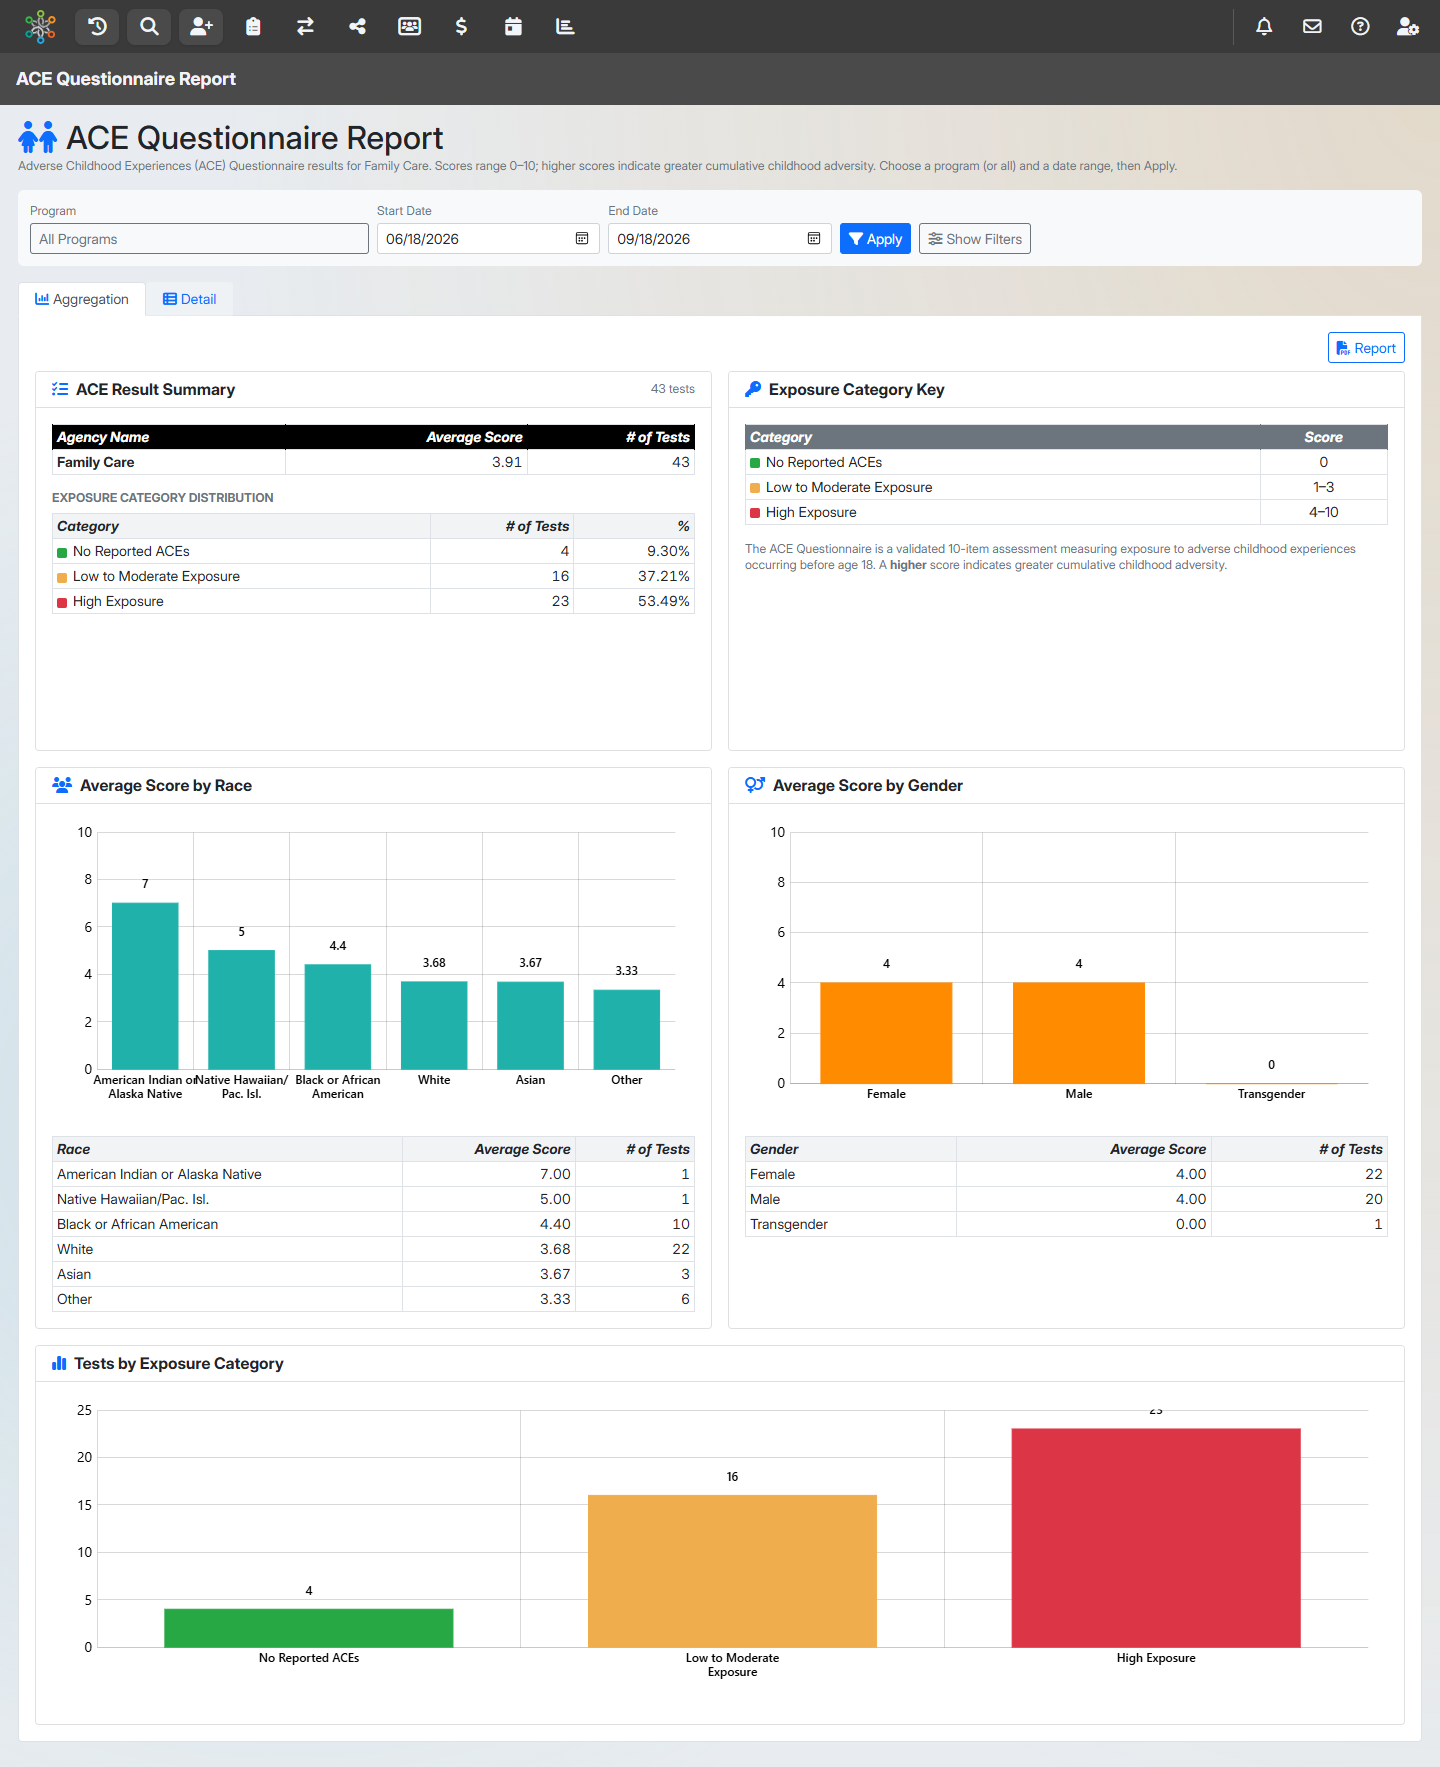
Task: Click the Start Date field 06/18/2026
Action: (488, 239)
